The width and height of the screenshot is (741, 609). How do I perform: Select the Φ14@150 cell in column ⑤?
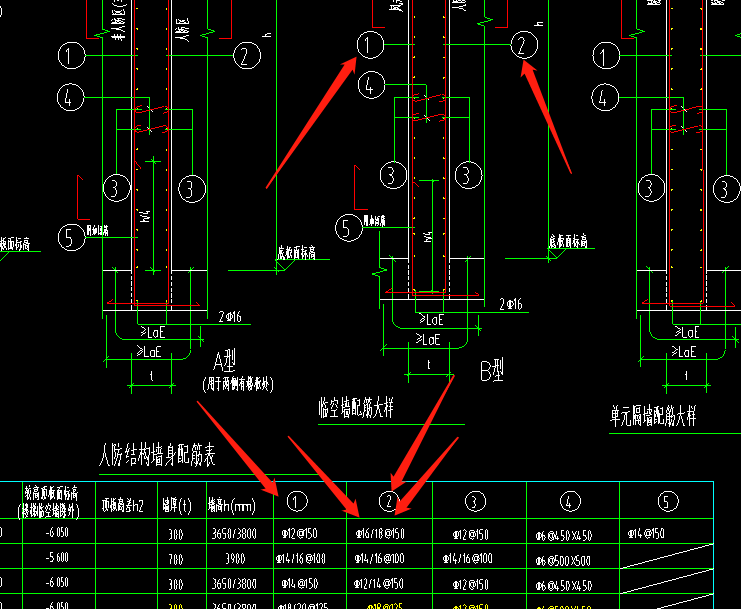pos(646,533)
